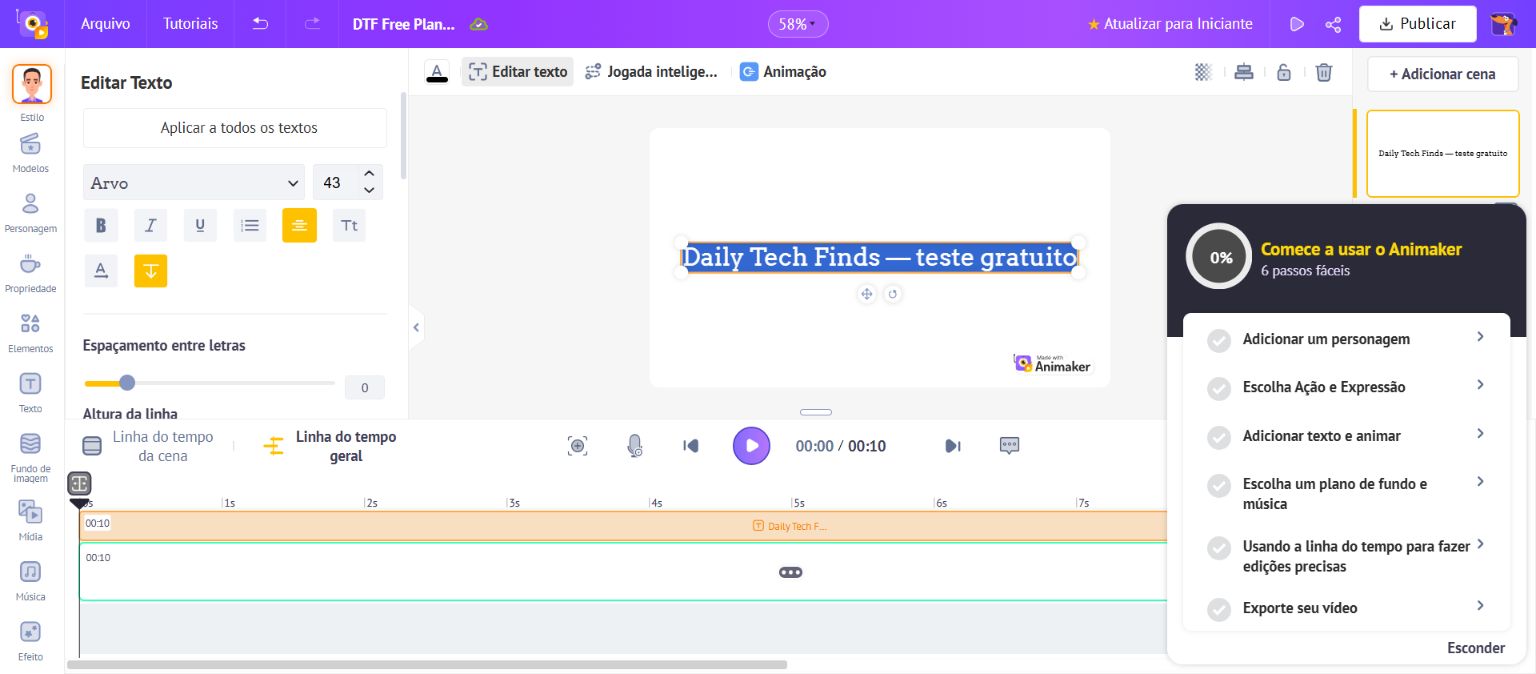Toggle bullet list formatting
The height and width of the screenshot is (674, 1536).
pyautogui.click(x=250, y=225)
